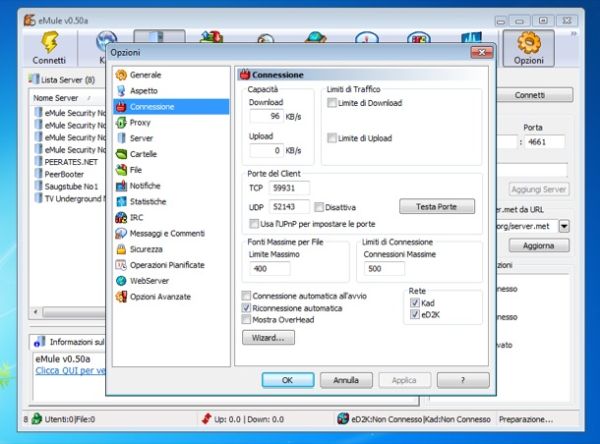Viewport: 600px width, 444px height.
Task: Click left arrow of server list scrollbar
Action: [36, 312]
